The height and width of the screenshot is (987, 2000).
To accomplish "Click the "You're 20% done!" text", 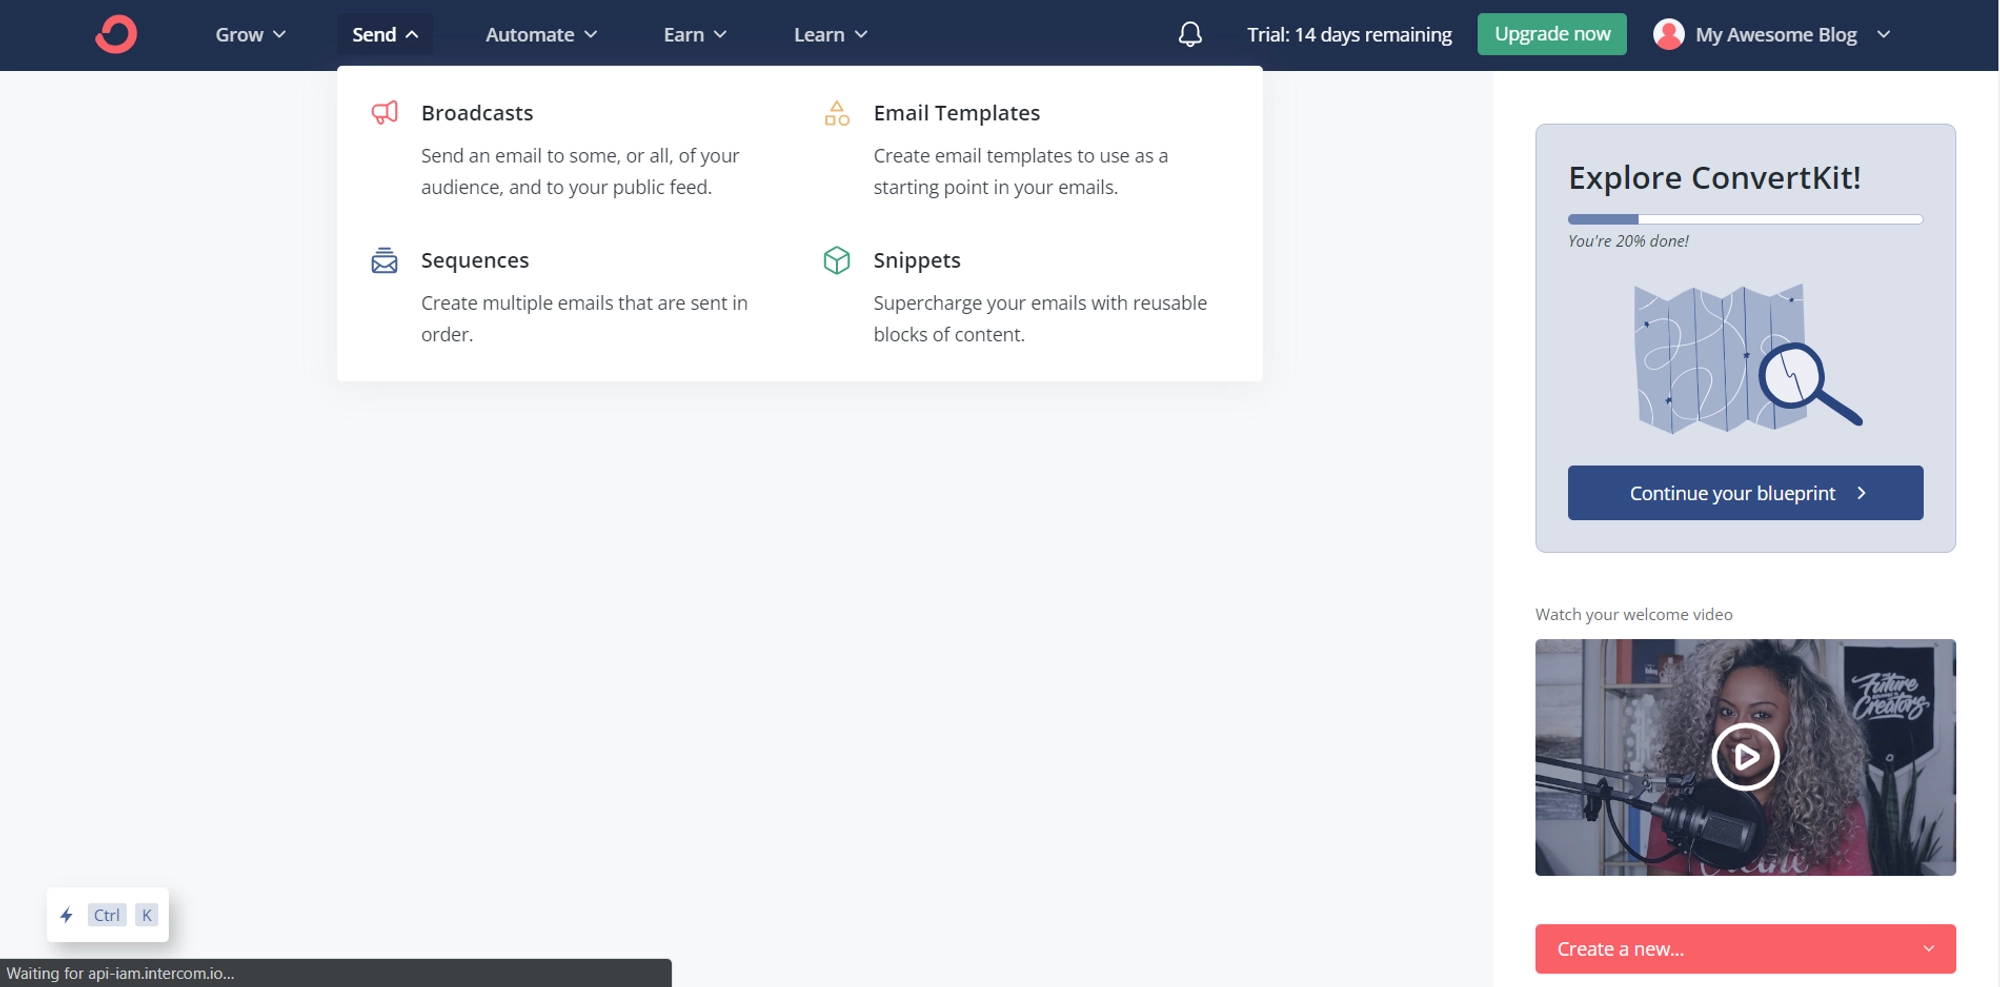I will 1628,241.
